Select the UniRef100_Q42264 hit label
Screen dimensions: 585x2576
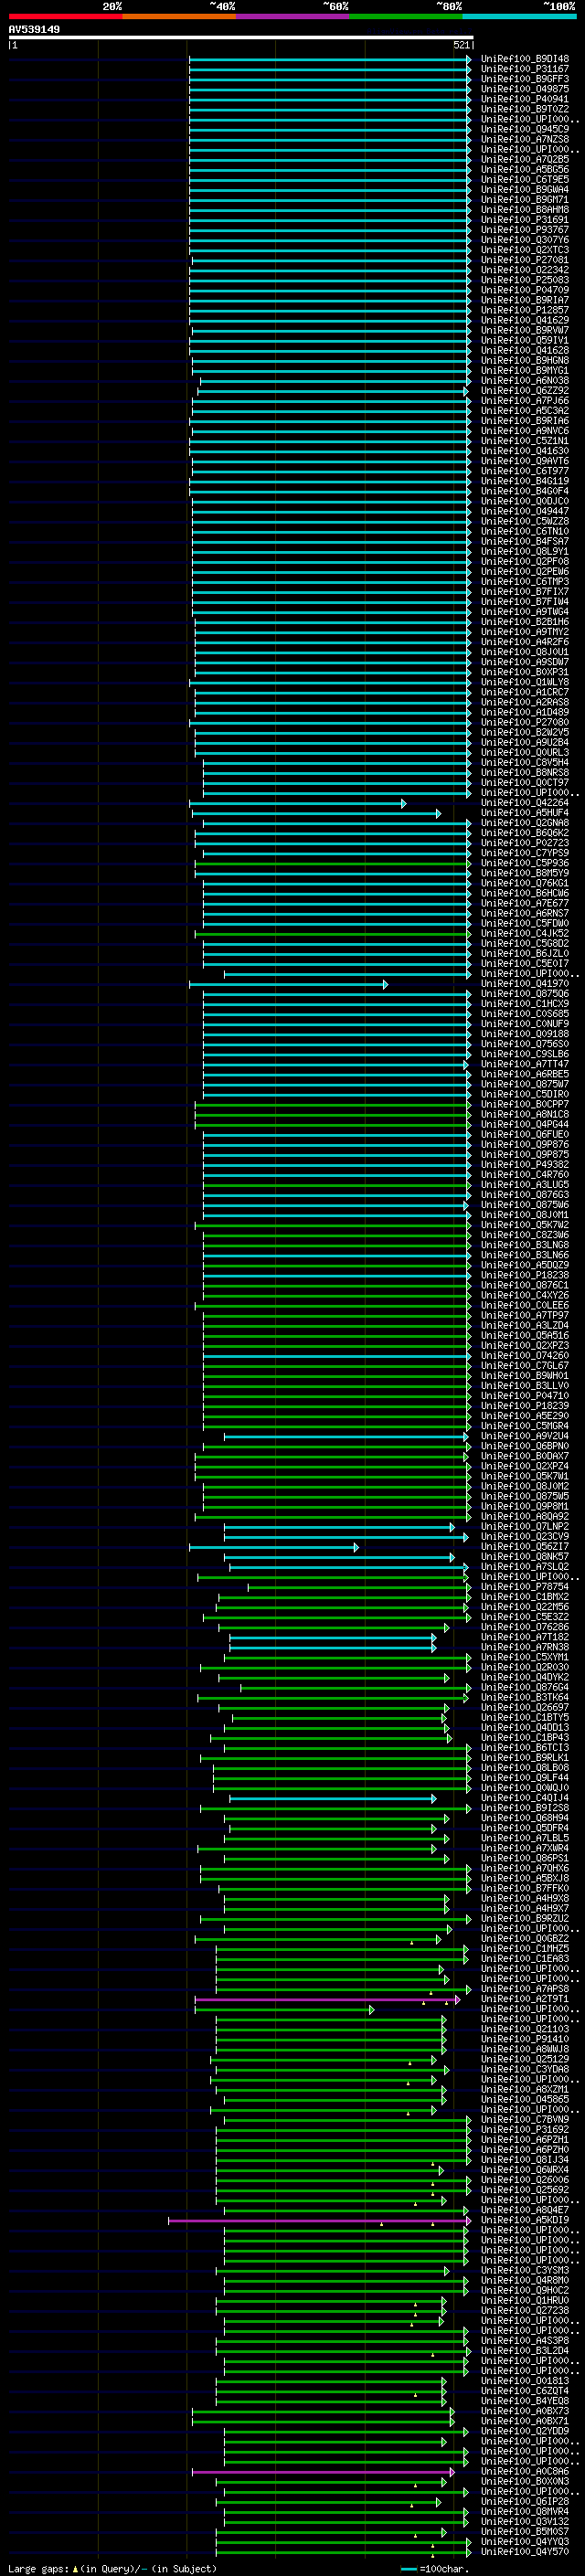[x=525, y=803]
